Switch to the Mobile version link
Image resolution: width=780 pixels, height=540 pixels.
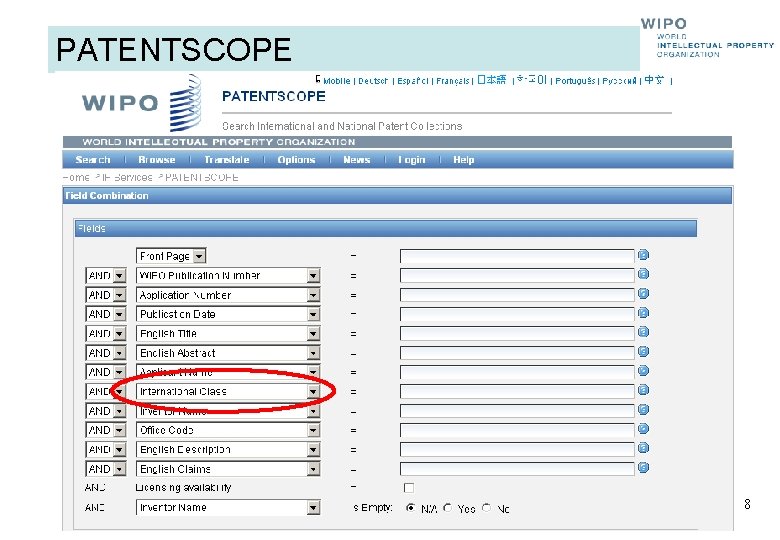point(337,81)
